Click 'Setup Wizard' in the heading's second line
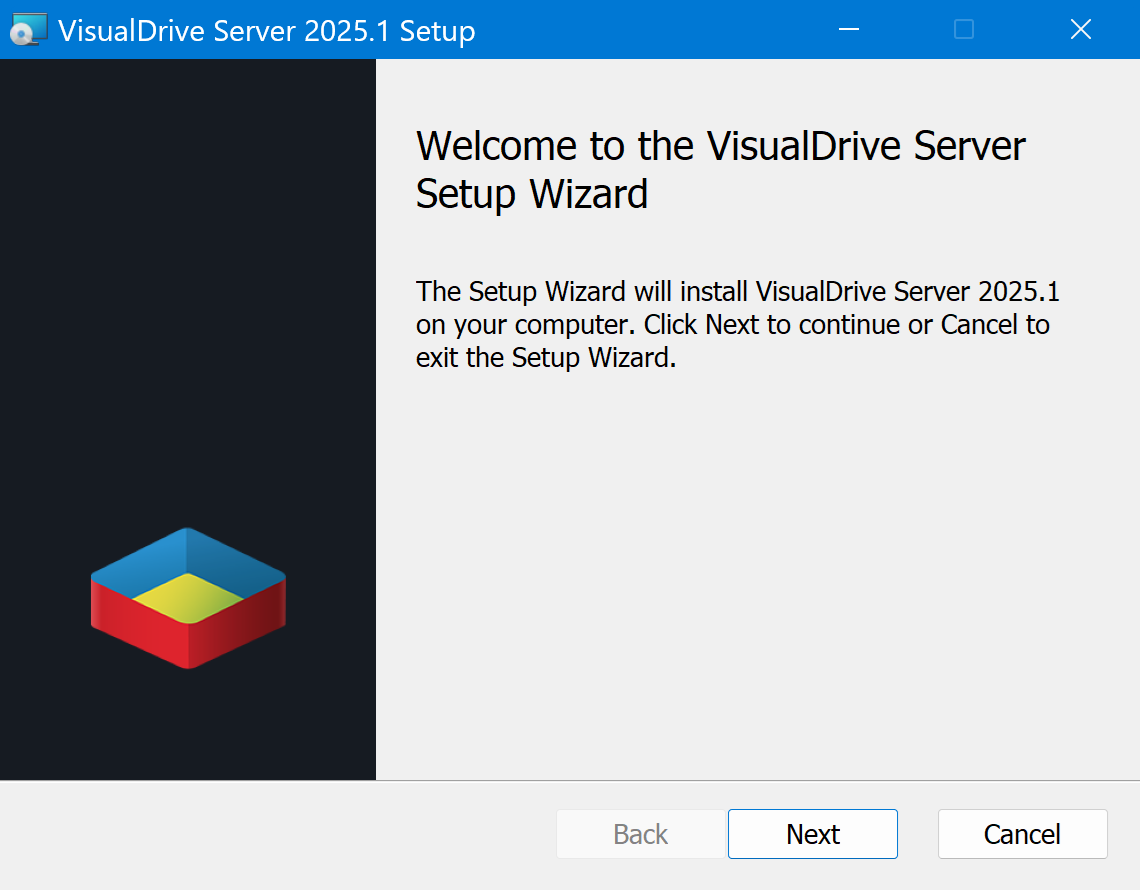This screenshot has height=890, width=1140. 532,193
